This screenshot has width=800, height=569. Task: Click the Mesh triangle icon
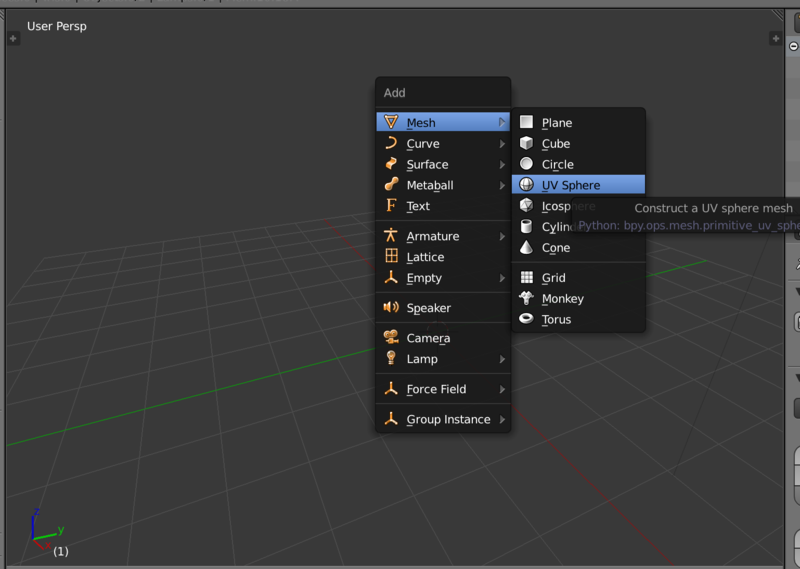coord(391,122)
